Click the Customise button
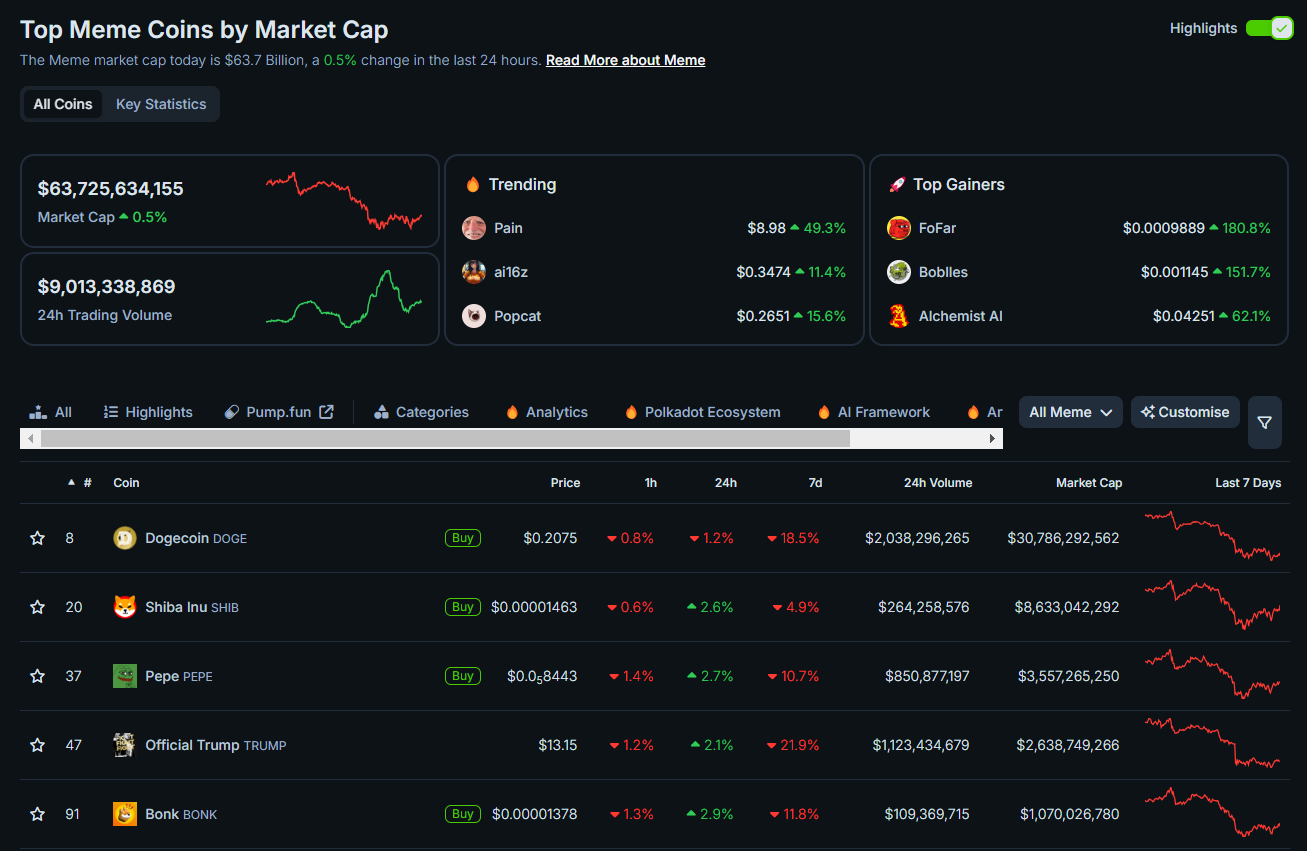This screenshot has width=1307, height=851. pyautogui.click(x=1186, y=412)
